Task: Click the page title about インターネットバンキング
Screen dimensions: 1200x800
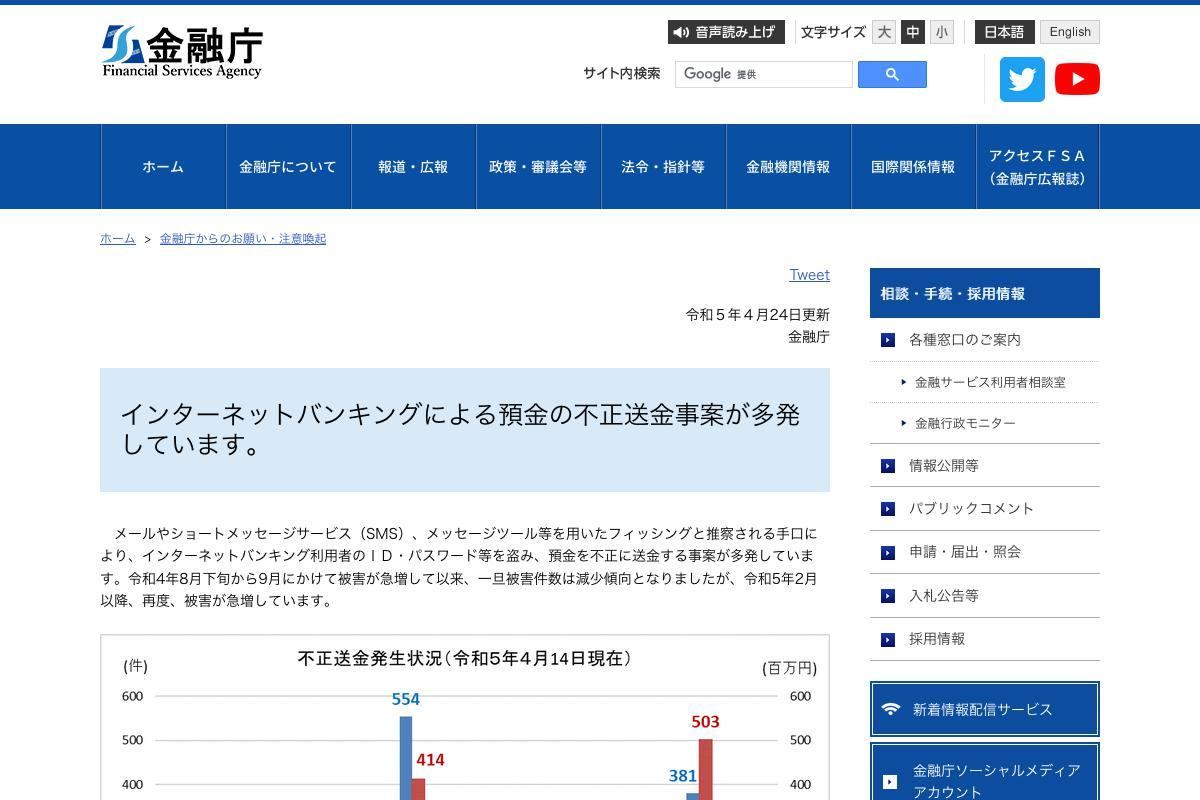Action: click(x=465, y=430)
